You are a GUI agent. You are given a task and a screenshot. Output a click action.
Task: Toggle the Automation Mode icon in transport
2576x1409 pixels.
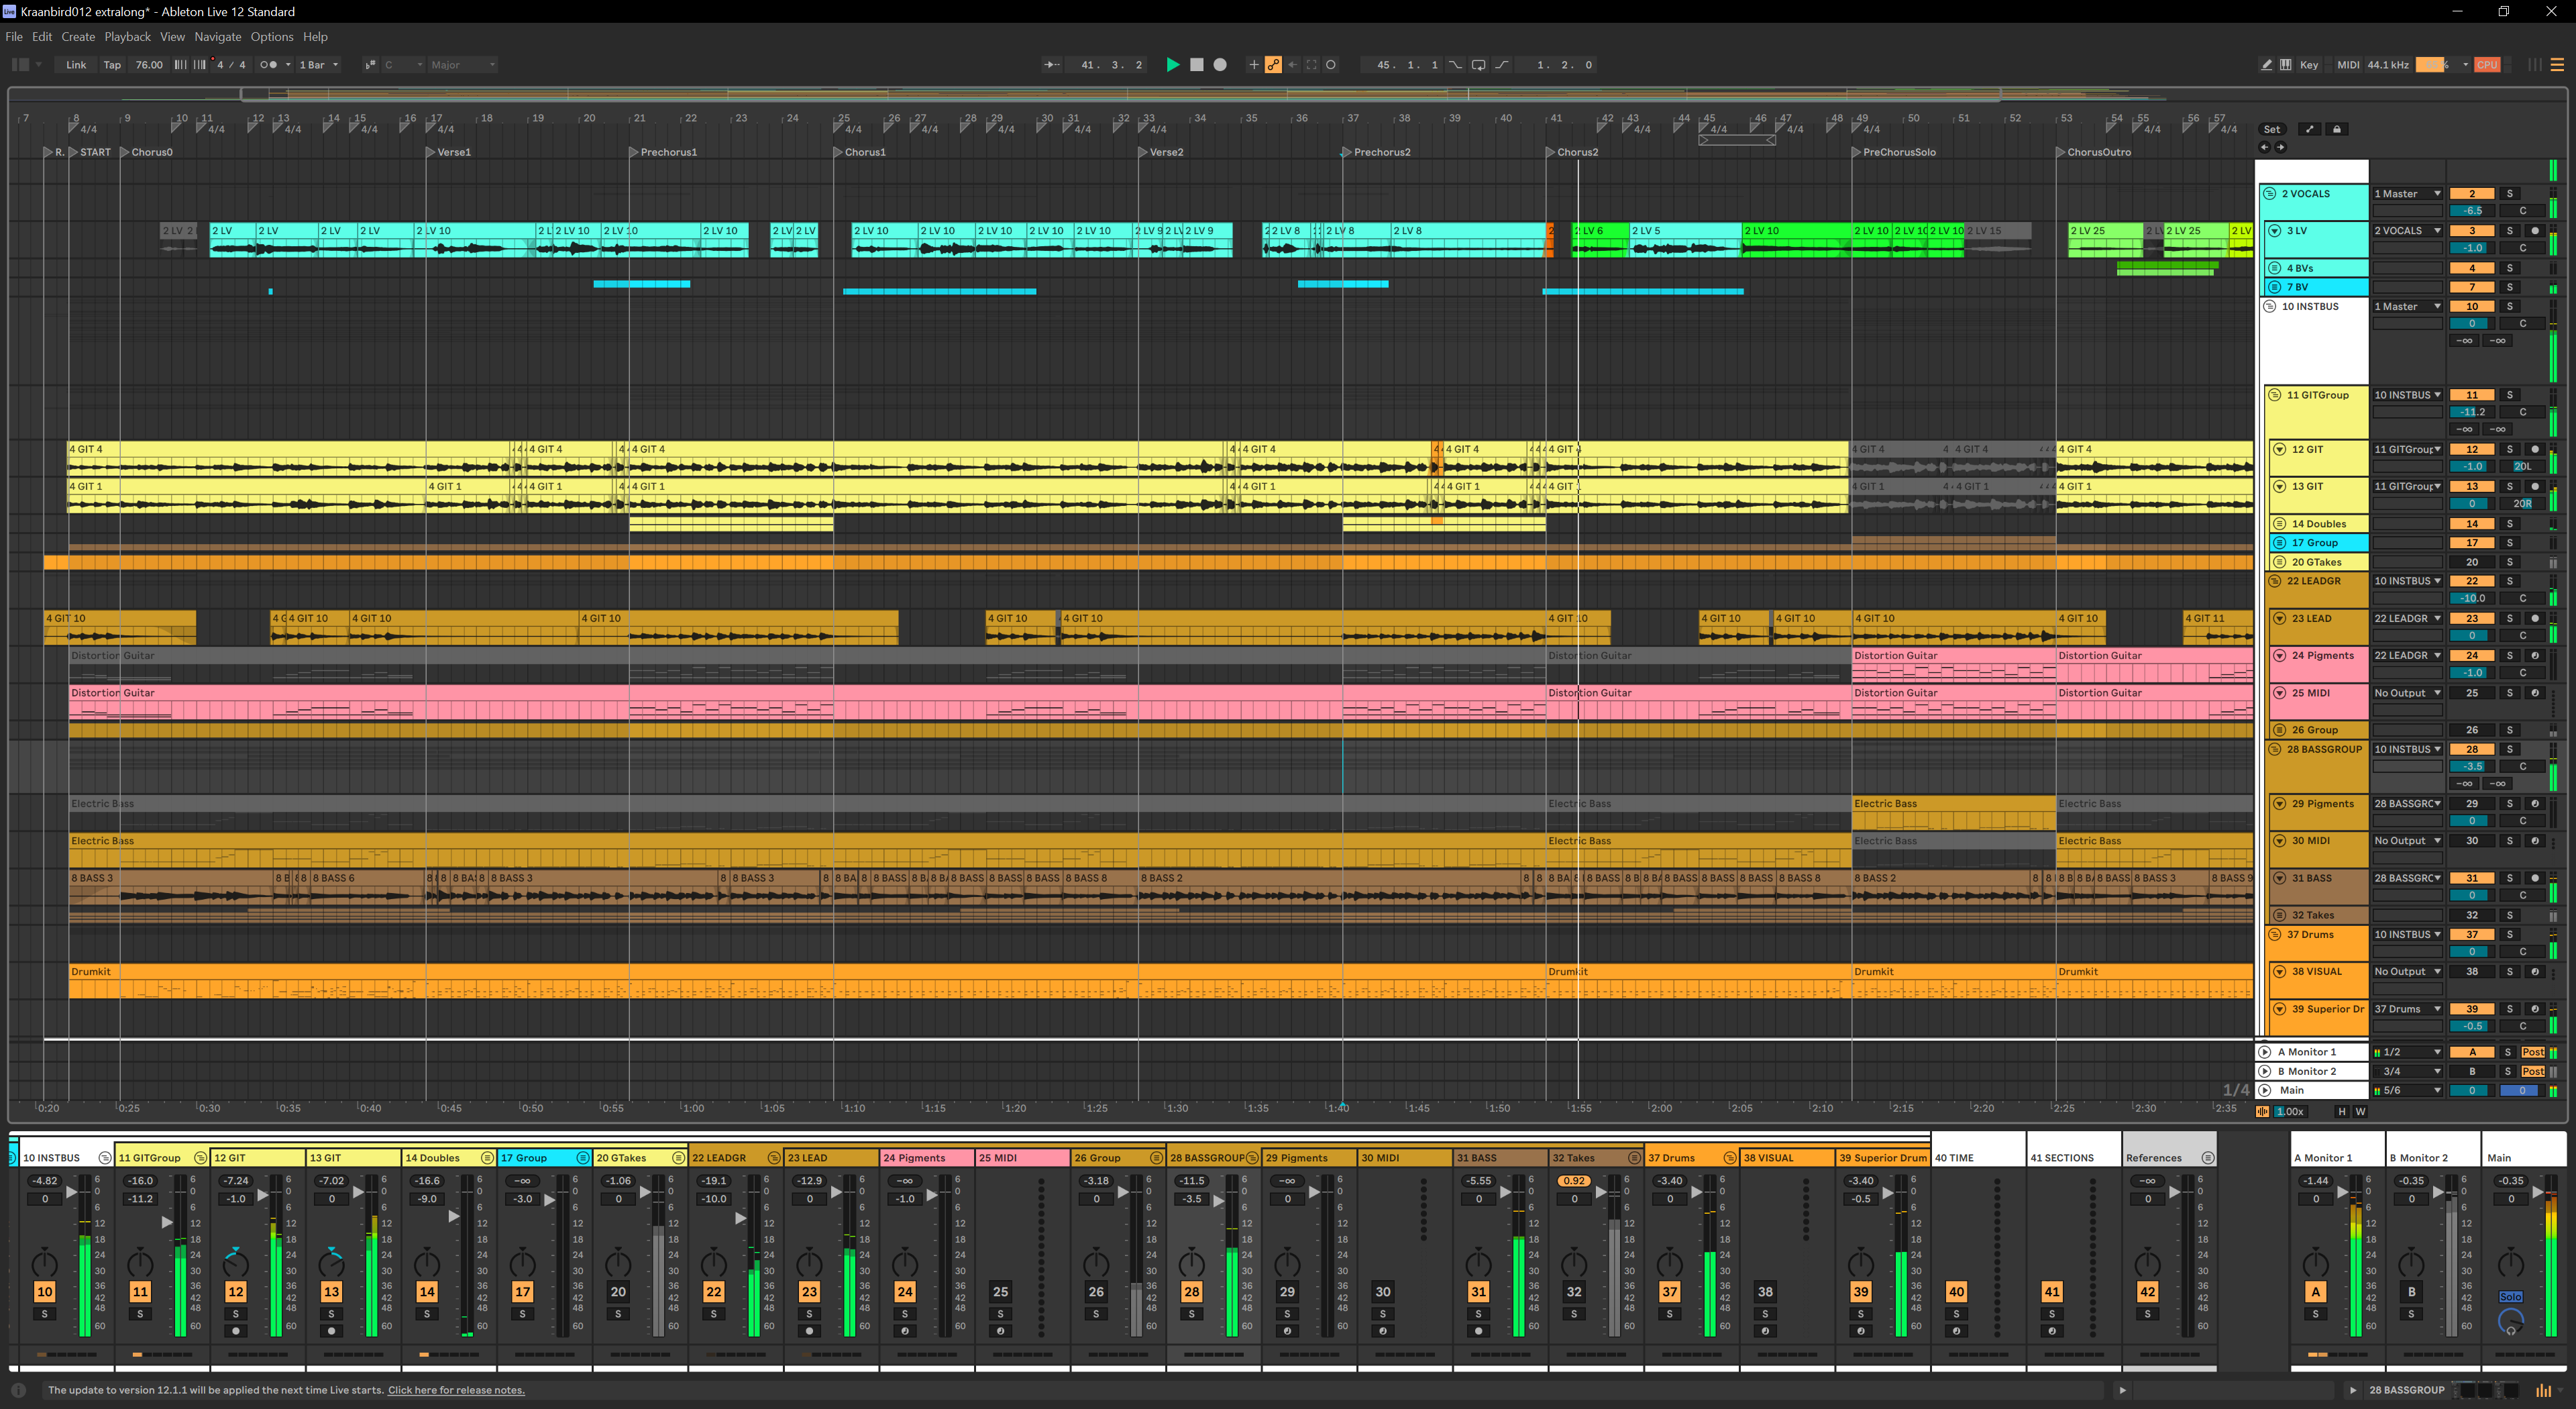(1274, 64)
